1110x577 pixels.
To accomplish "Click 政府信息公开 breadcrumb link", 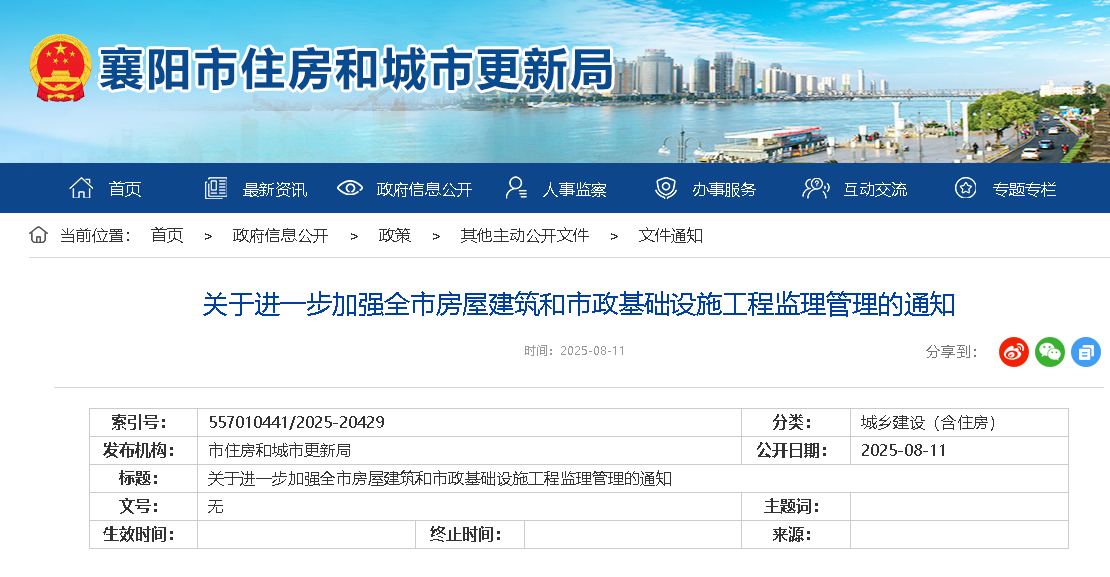I will pyautogui.click(x=280, y=236).
